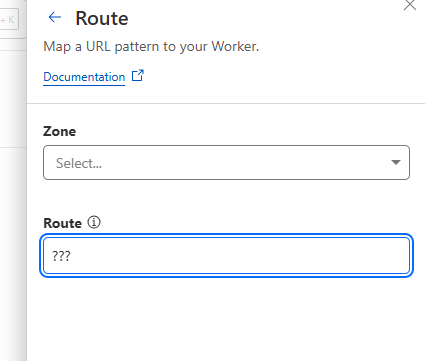425x361 pixels.
Task: Click the middle of Zone select box
Action: click(226, 162)
